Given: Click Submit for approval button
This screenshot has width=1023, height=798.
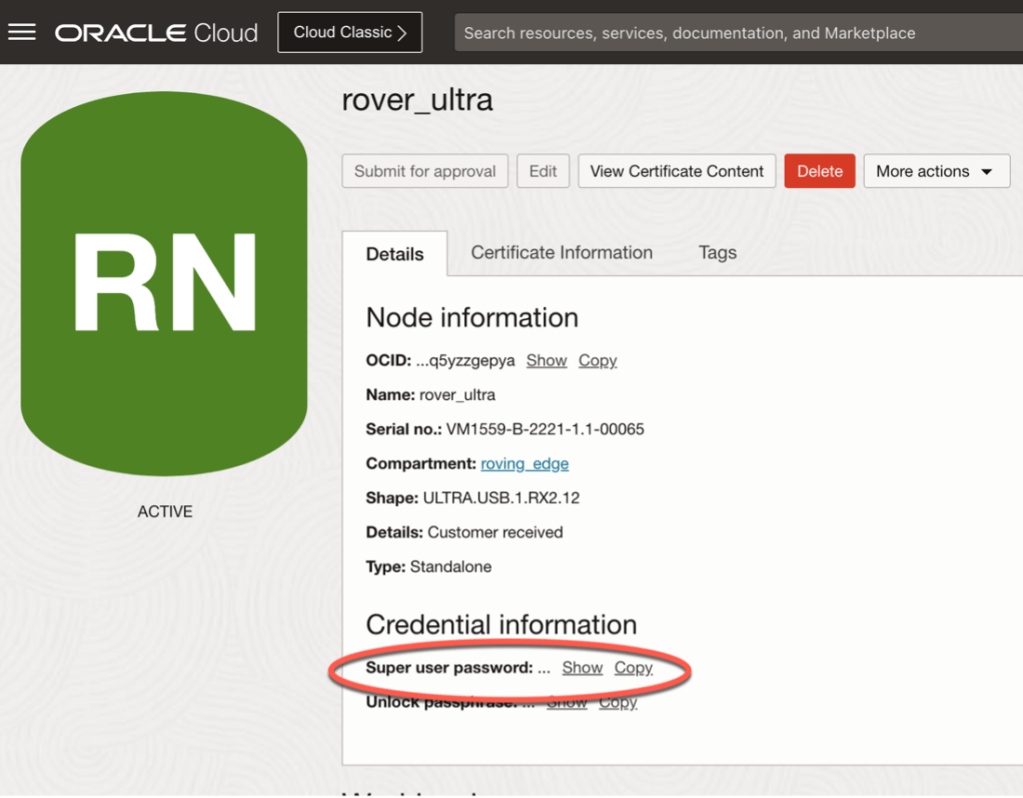Looking at the screenshot, I should 425,171.
